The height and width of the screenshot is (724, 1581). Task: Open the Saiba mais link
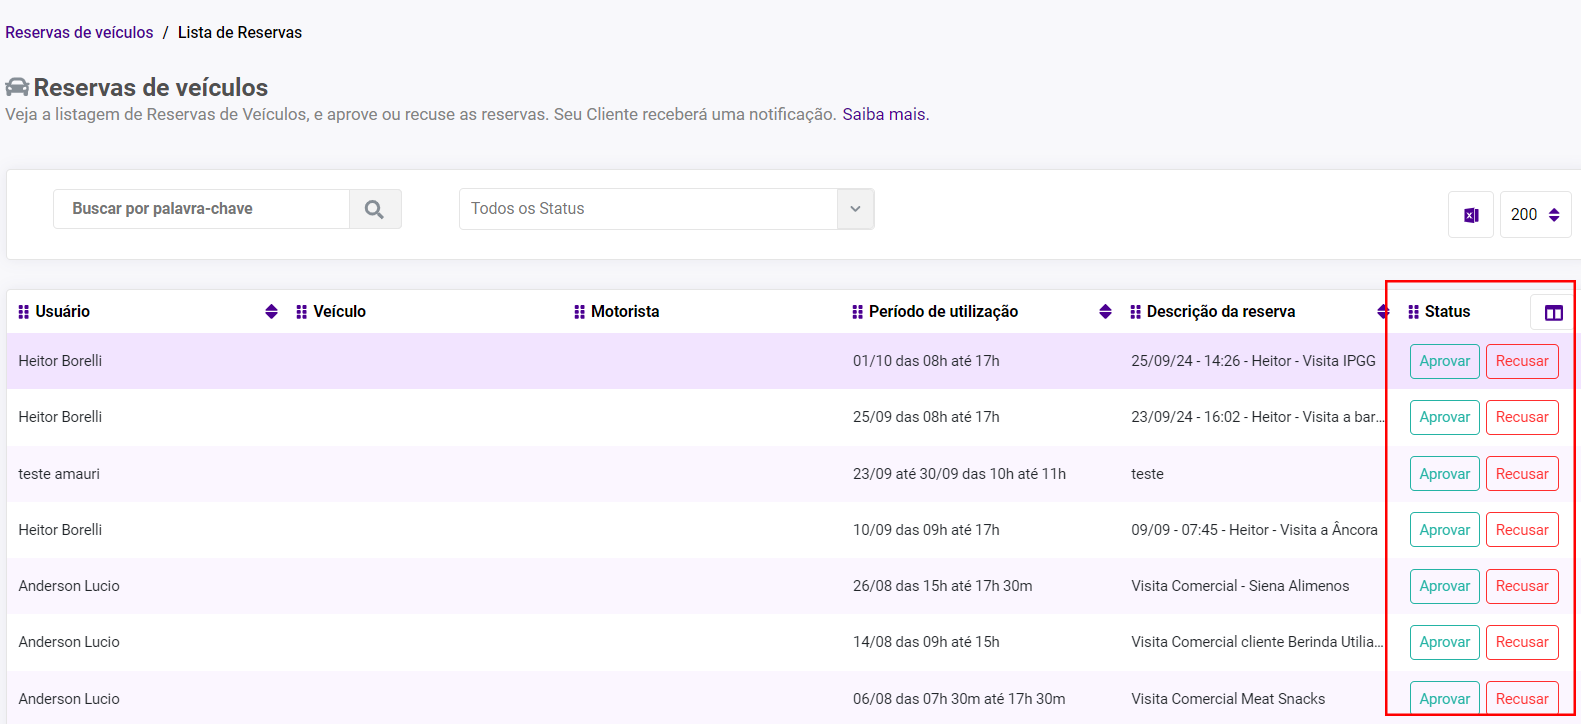[x=884, y=114]
